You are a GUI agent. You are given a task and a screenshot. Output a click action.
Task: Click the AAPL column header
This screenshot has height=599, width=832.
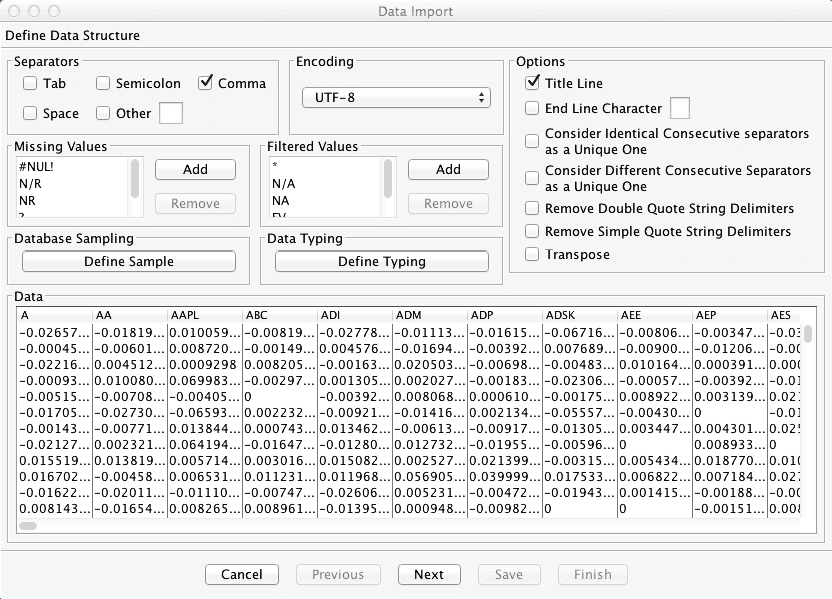click(205, 315)
